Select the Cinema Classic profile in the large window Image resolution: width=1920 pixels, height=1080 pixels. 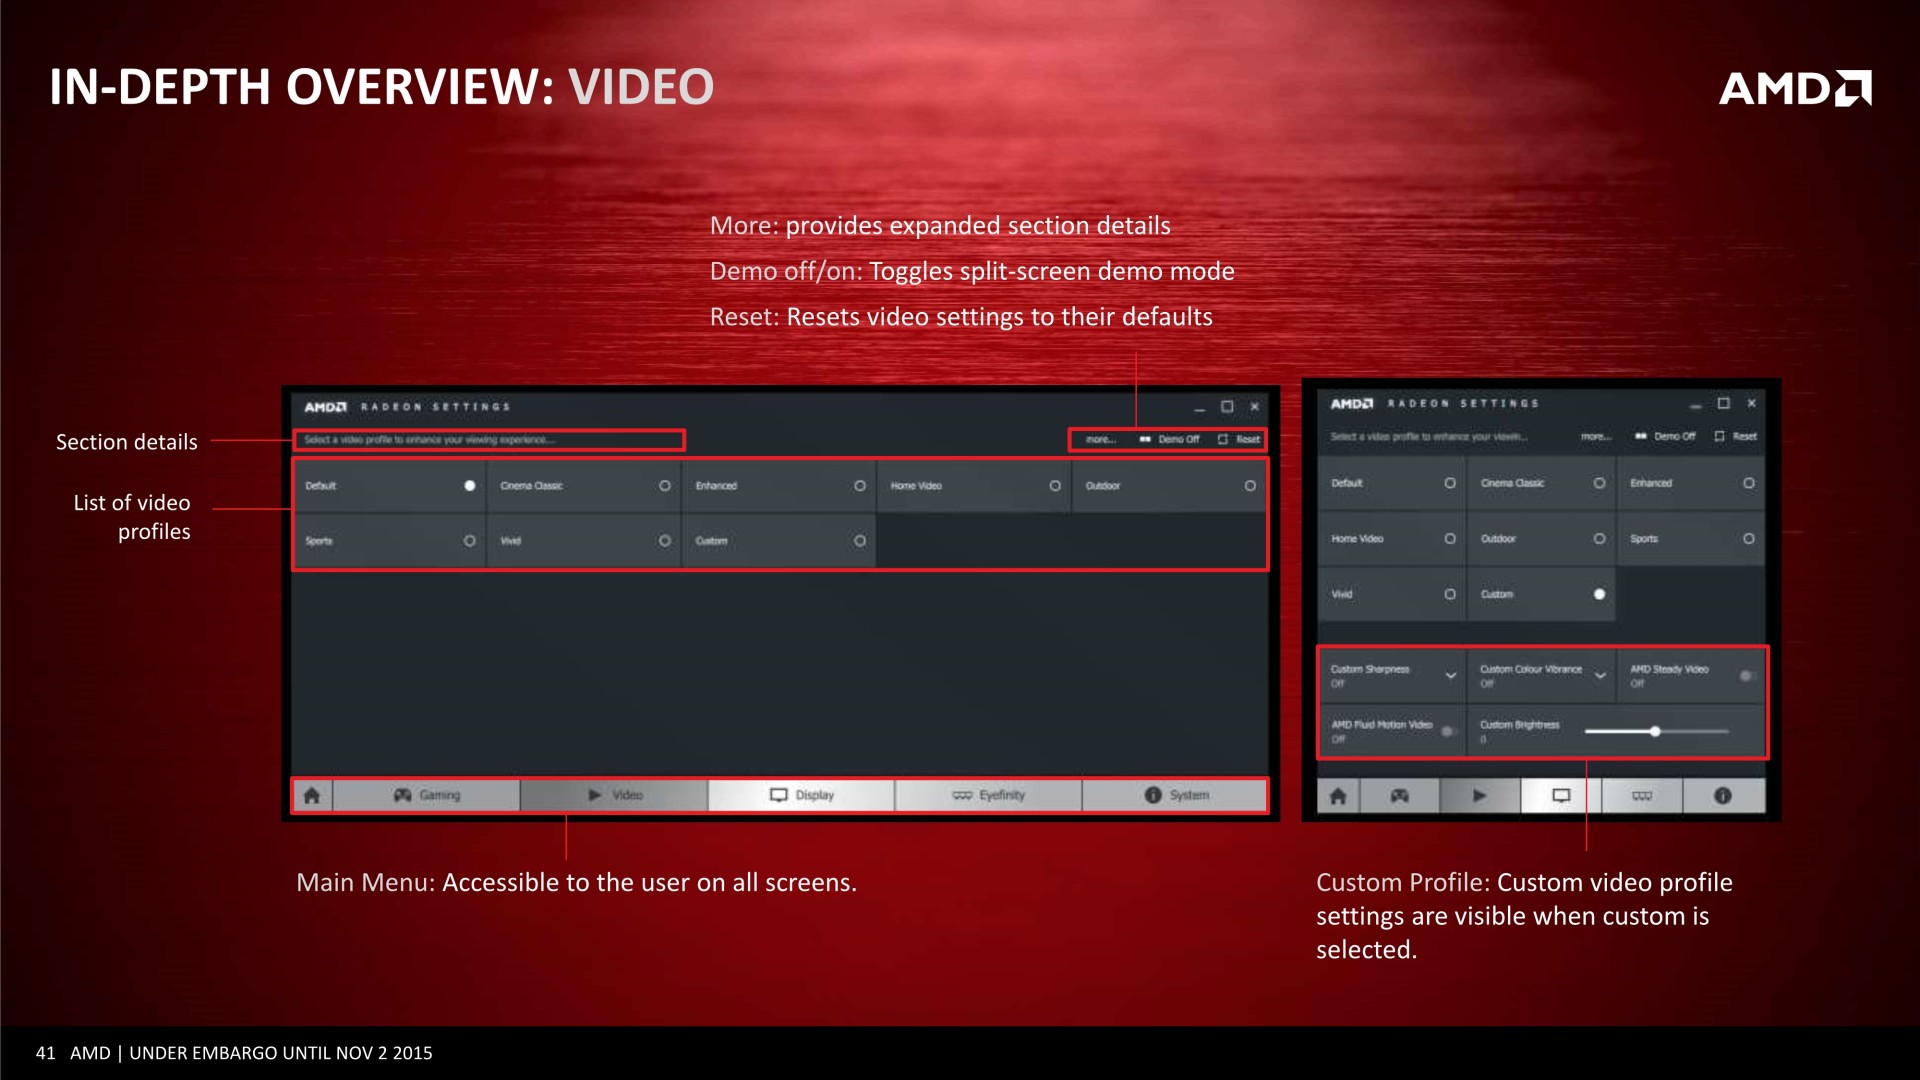[x=585, y=486]
